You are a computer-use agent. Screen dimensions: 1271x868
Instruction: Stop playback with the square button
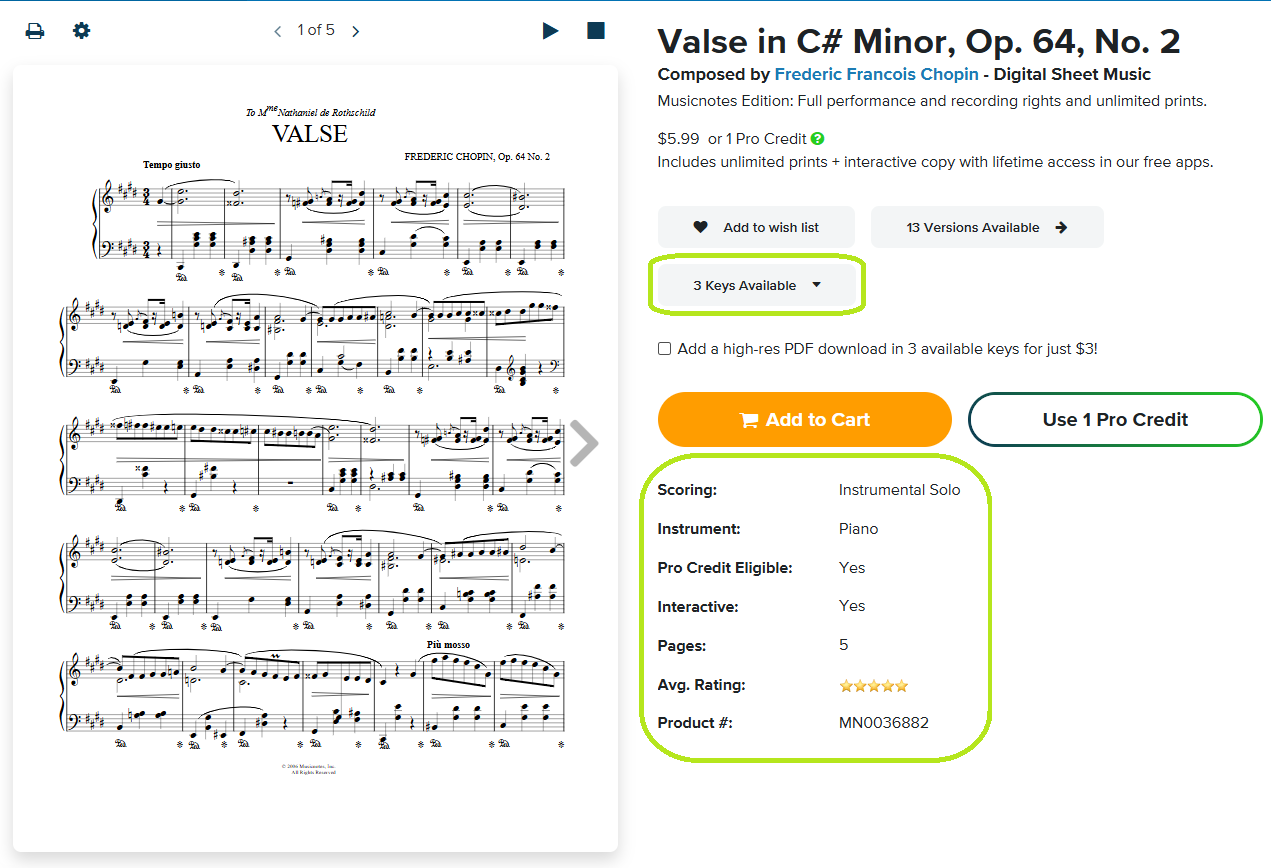point(596,30)
